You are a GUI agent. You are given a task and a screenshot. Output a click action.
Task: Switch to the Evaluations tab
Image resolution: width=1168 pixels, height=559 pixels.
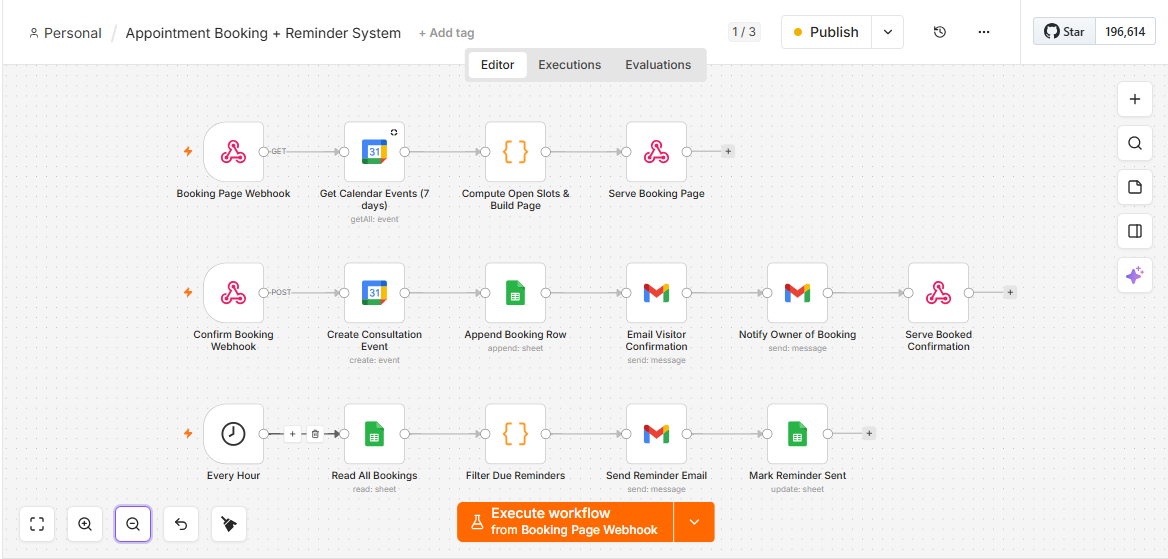click(658, 65)
